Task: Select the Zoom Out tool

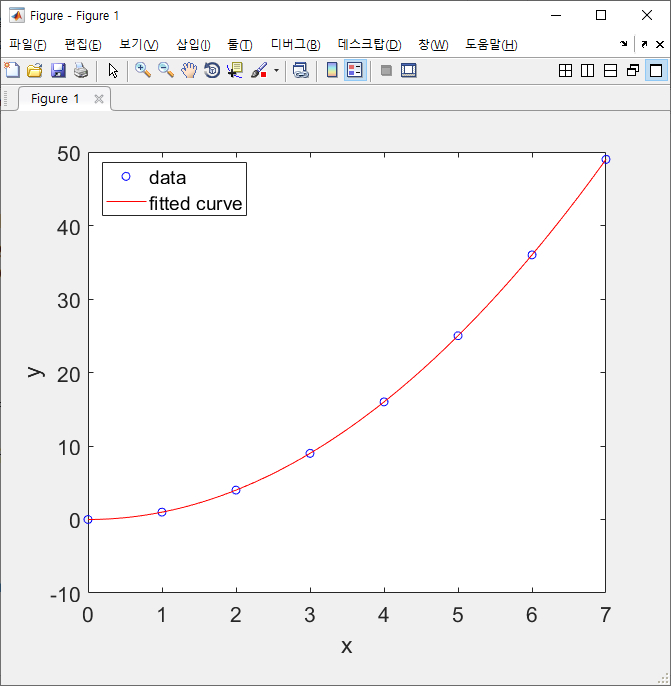Action: (x=166, y=70)
